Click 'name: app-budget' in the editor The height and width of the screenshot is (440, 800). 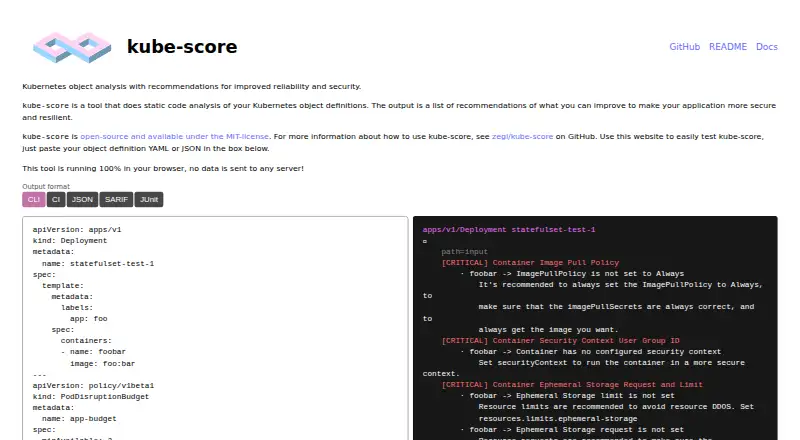tap(79, 419)
